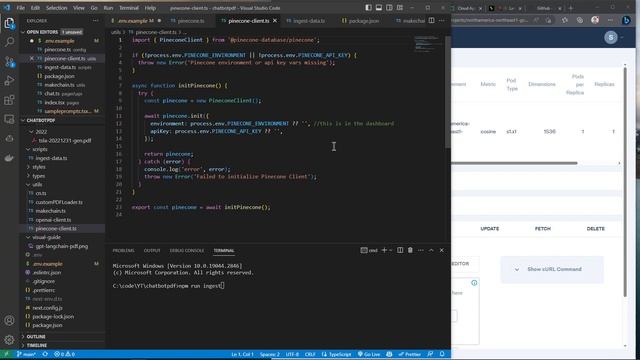This screenshot has width=640, height=360.
Task: Kill the terminal with trash icon
Action: [410, 250]
